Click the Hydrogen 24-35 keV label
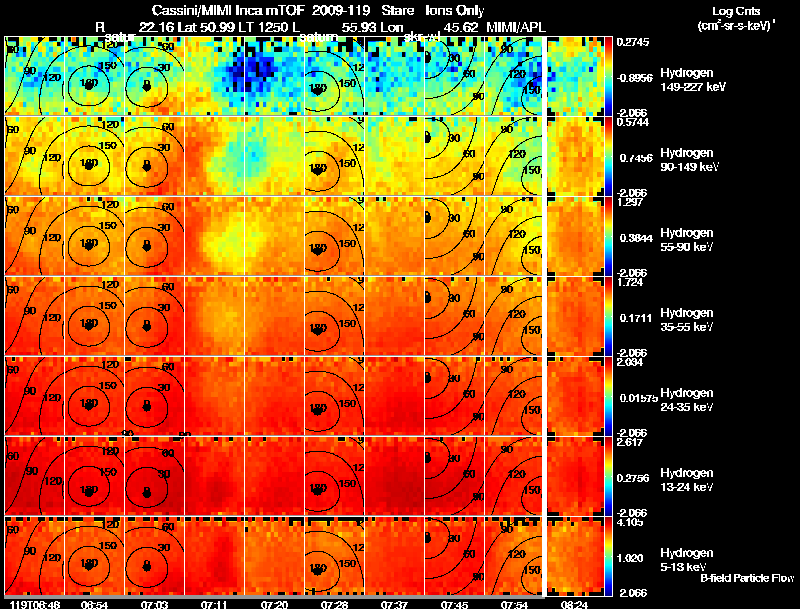This screenshot has width=800, height=609. point(687,400)
